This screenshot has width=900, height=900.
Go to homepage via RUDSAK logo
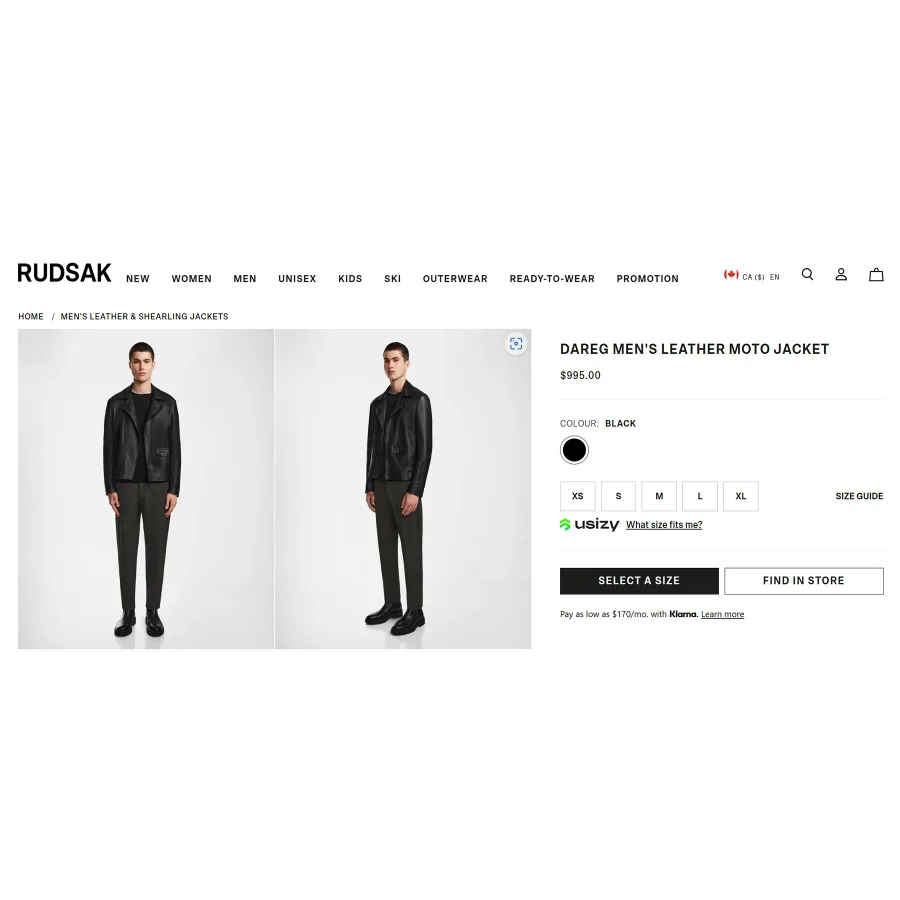click(64, 273)
